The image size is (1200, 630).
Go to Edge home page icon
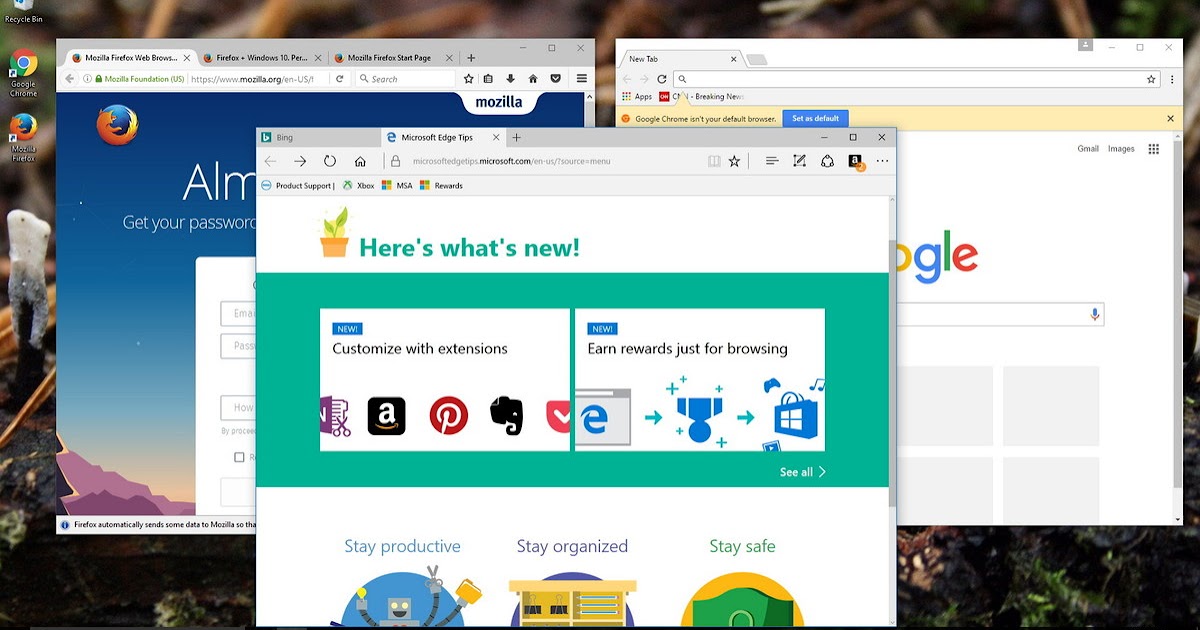click(x=360, y=161)
